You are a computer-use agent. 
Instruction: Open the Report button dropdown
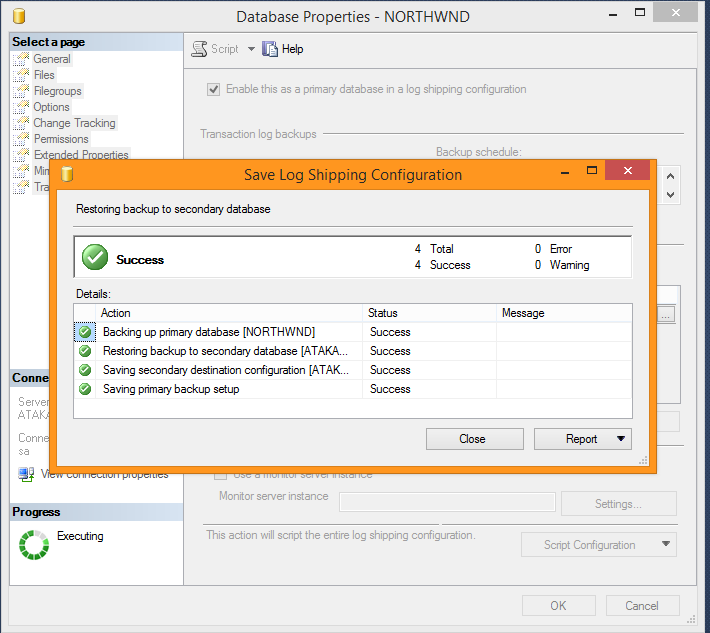tap(621, 439)
